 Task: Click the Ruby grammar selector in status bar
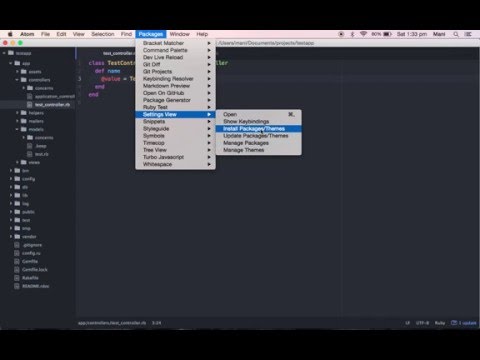[440, 323]
